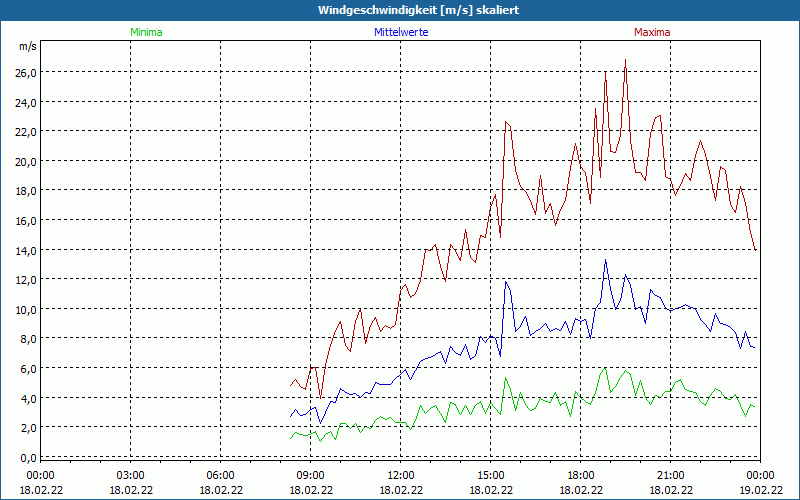
Task: Click the 19.02.22 date label
Action: (761, 490)
